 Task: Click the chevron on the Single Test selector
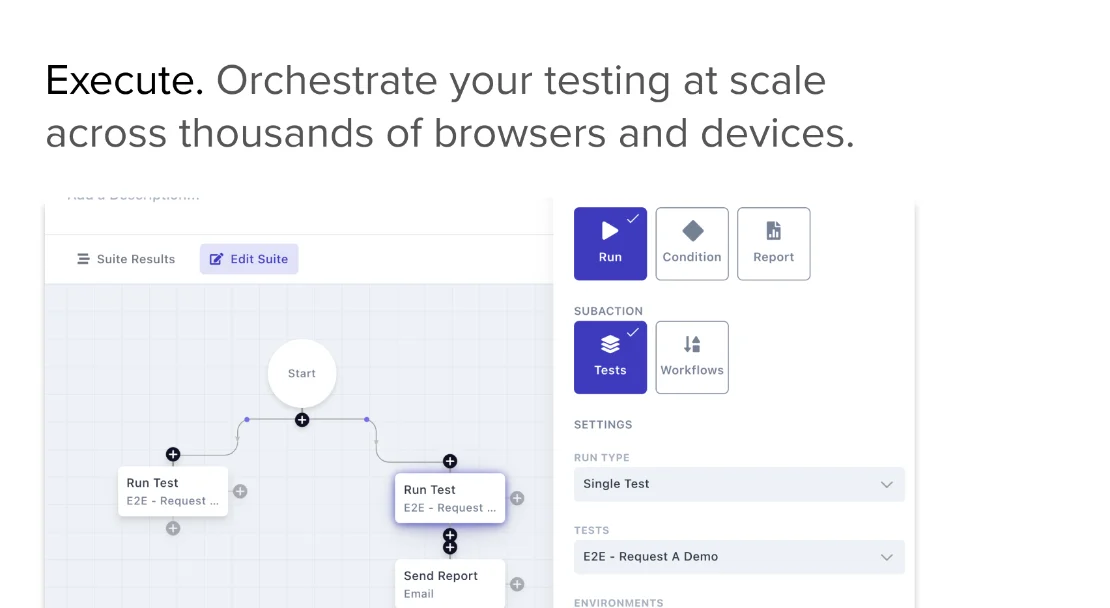point(886,484)
